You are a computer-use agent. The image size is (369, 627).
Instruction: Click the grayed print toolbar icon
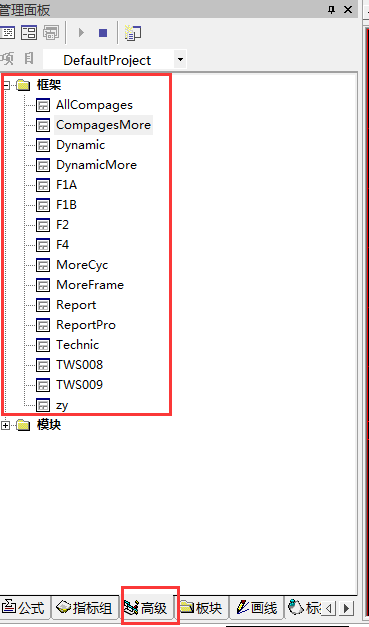coord(51,33)
